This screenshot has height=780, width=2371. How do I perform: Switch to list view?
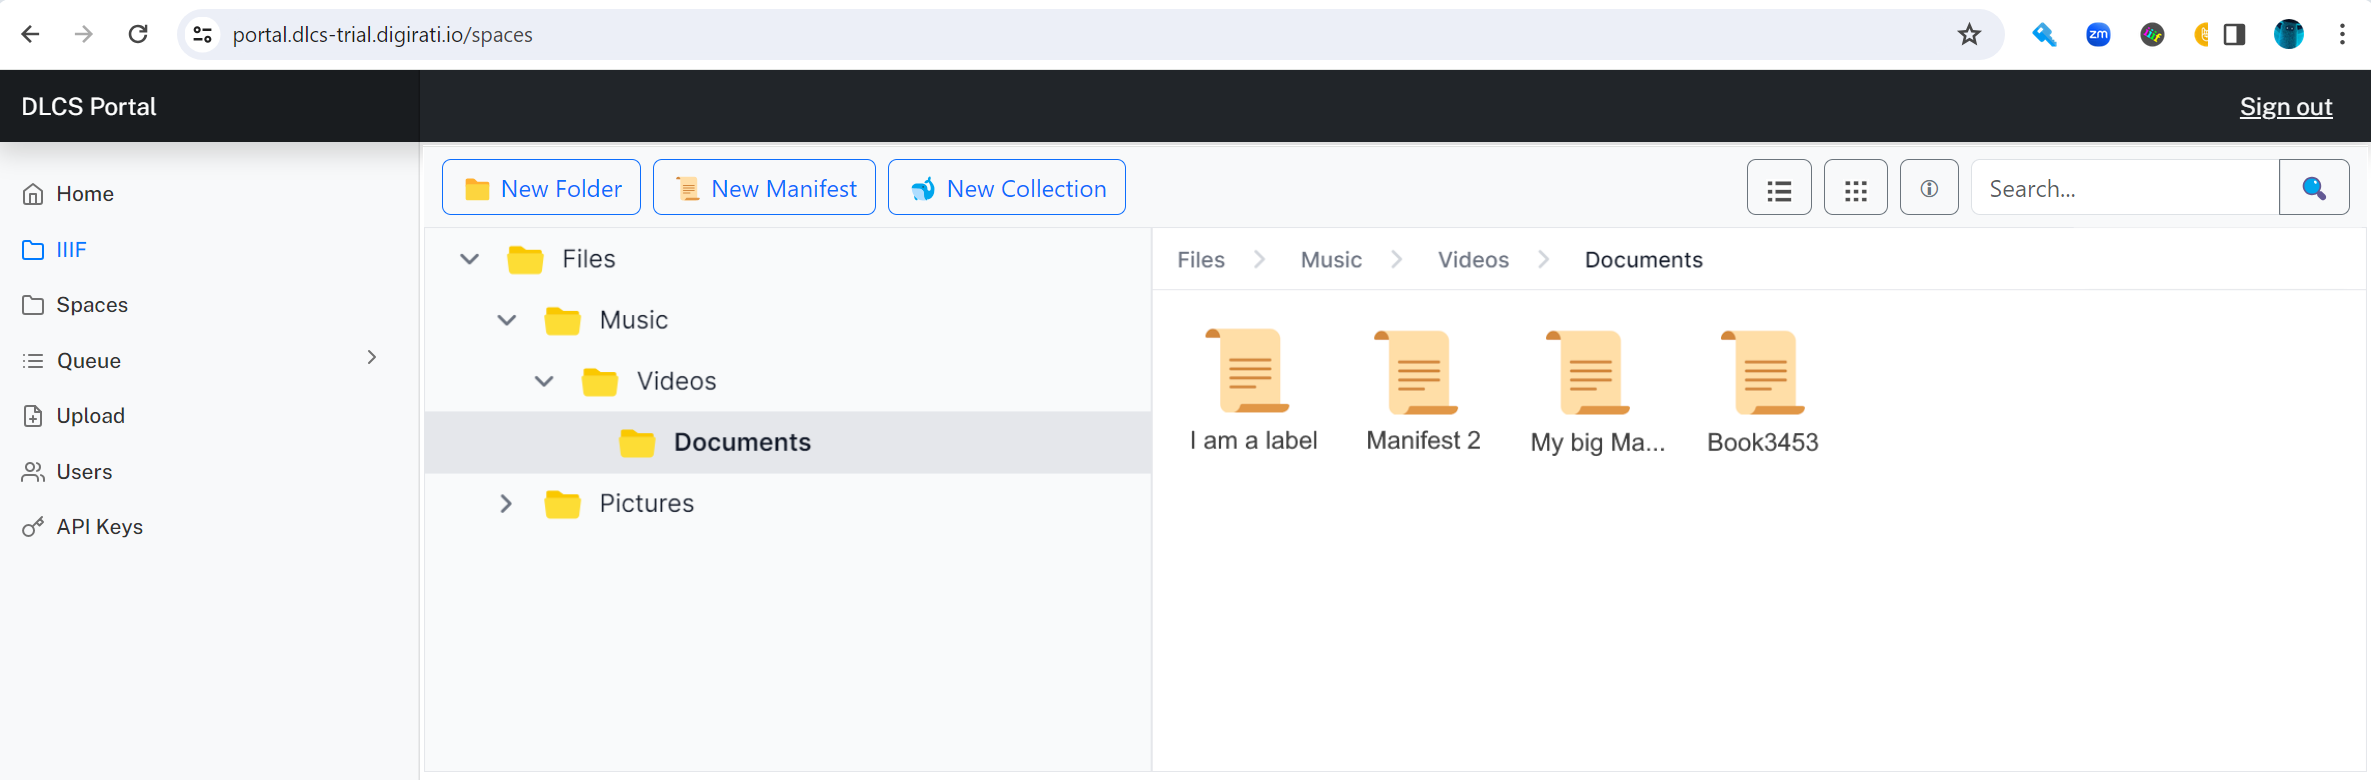tap(1779, 188)
